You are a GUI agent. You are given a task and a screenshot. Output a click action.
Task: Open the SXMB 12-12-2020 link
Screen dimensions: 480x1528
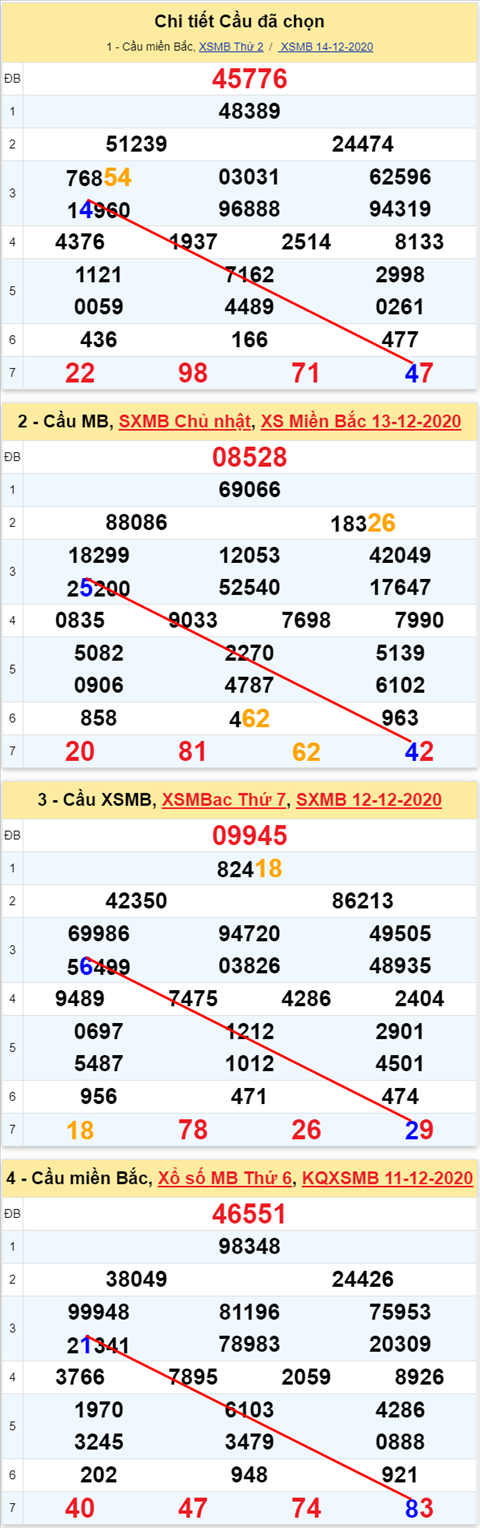tap(369, 800)
